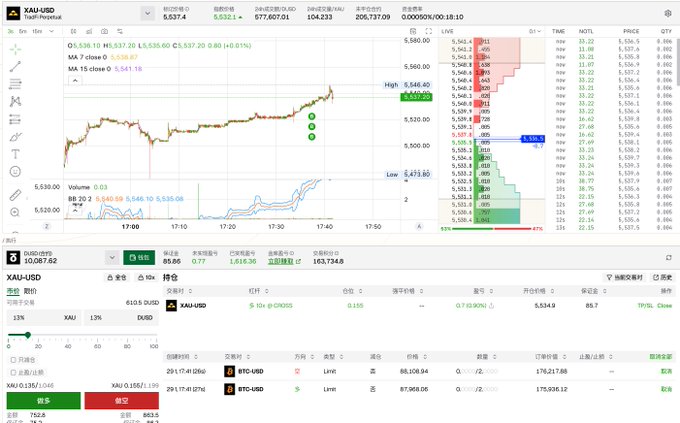
Task: Click the external link icon beside green link
Action: 298,262
